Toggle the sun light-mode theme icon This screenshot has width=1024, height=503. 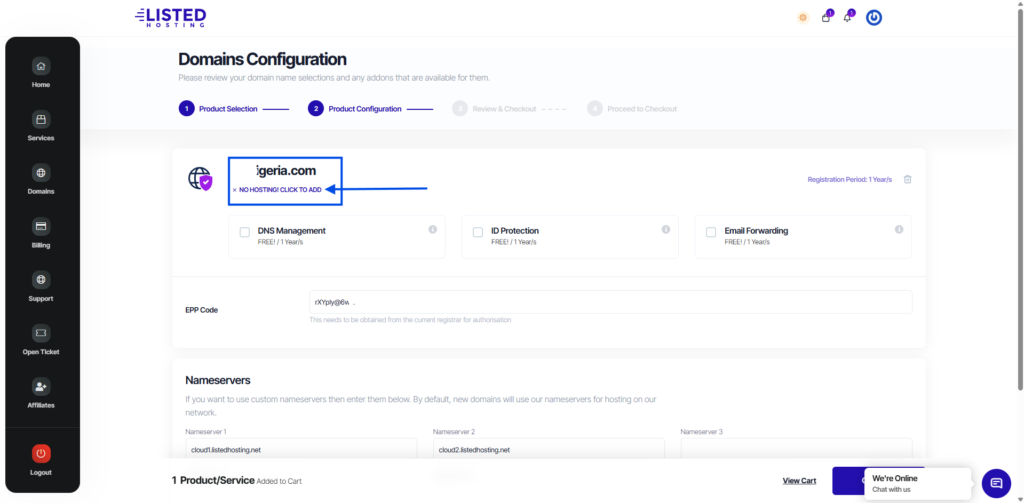click(x=802, y=17)
